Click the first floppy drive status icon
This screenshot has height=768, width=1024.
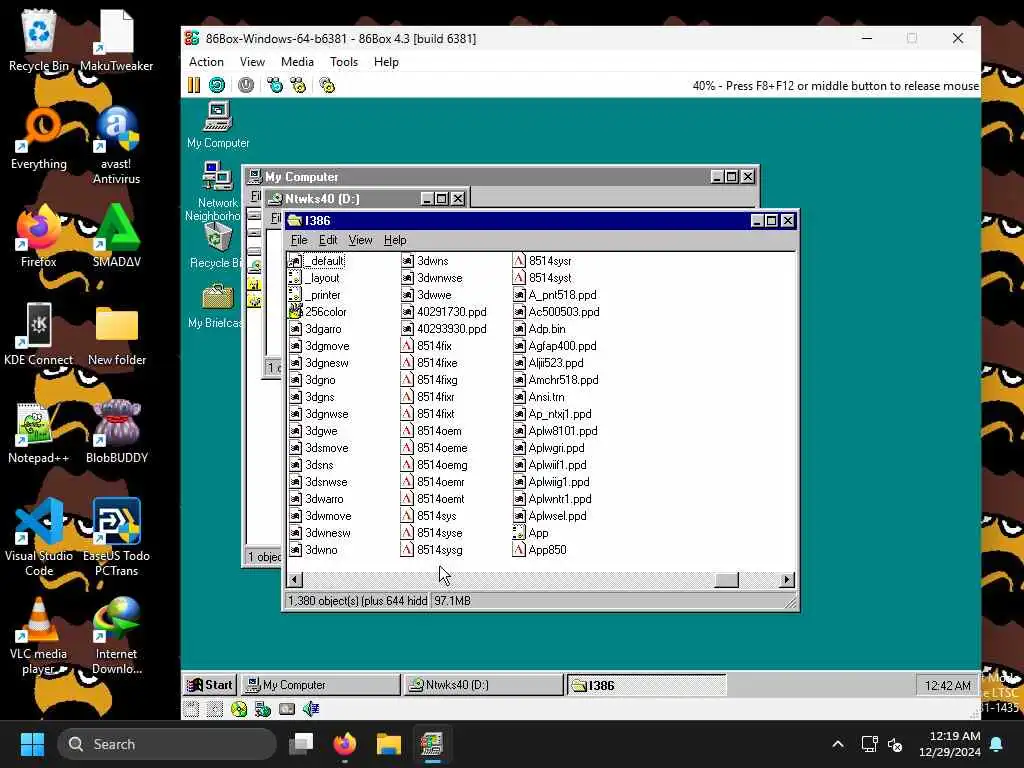(x=191, y=709)
